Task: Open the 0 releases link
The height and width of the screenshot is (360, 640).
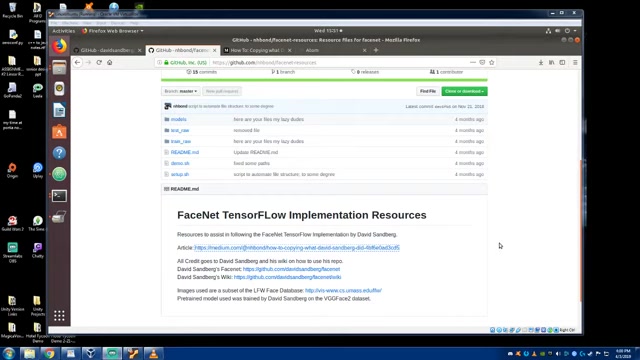Action: 365,72
